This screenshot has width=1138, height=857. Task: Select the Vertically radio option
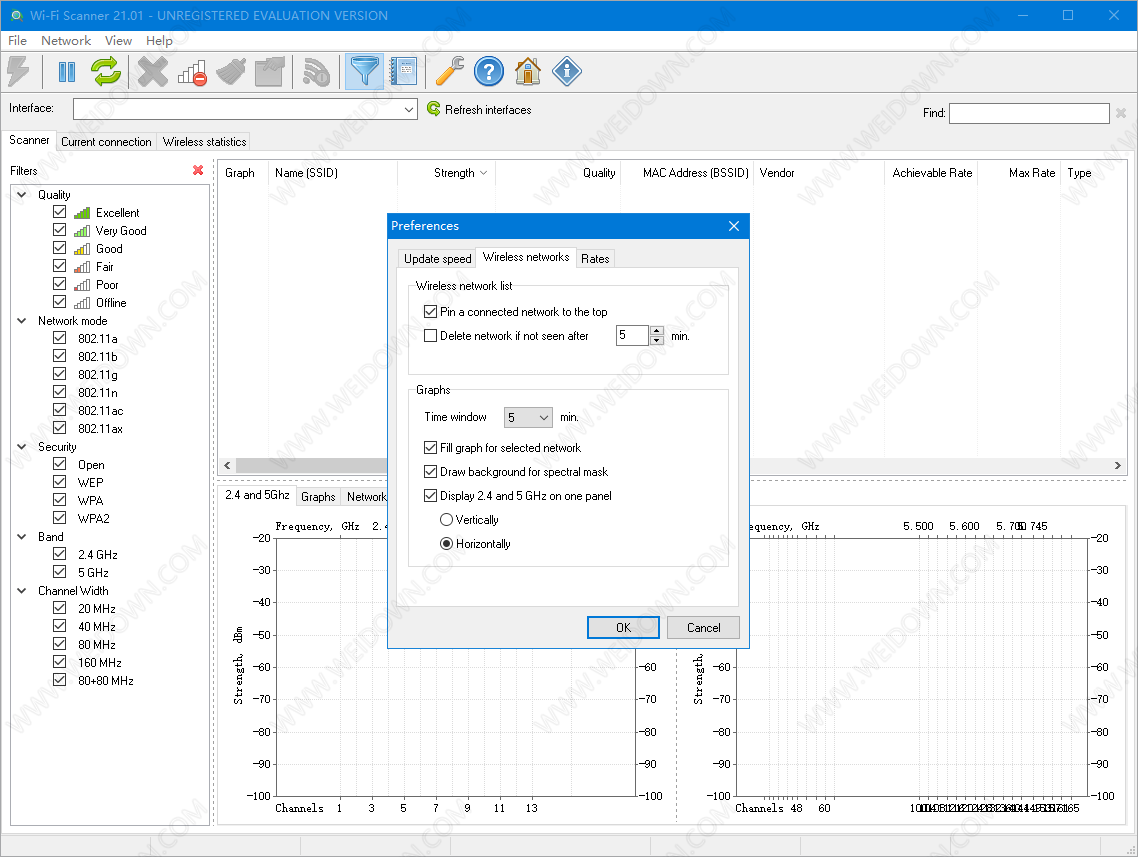(446, 520)
